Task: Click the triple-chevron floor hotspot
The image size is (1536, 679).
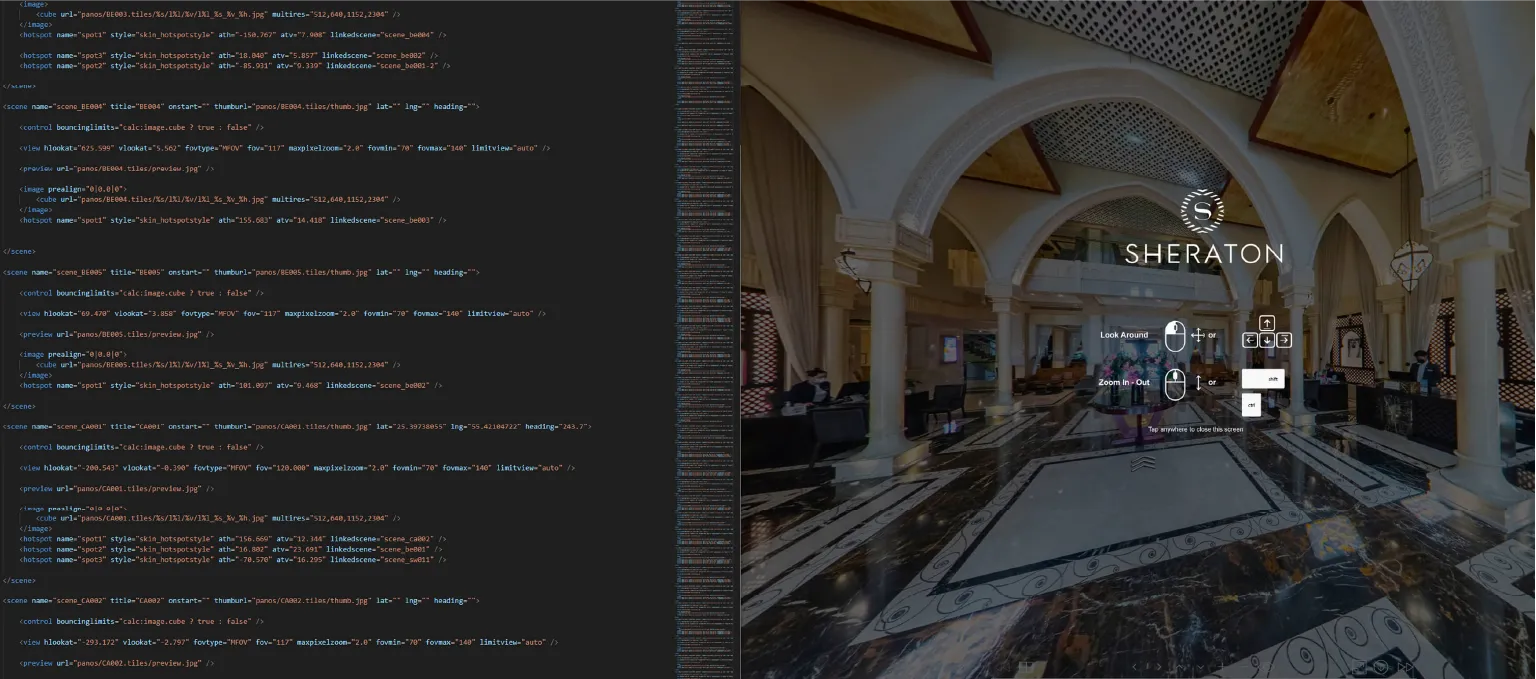Action: coord(1143,464)
